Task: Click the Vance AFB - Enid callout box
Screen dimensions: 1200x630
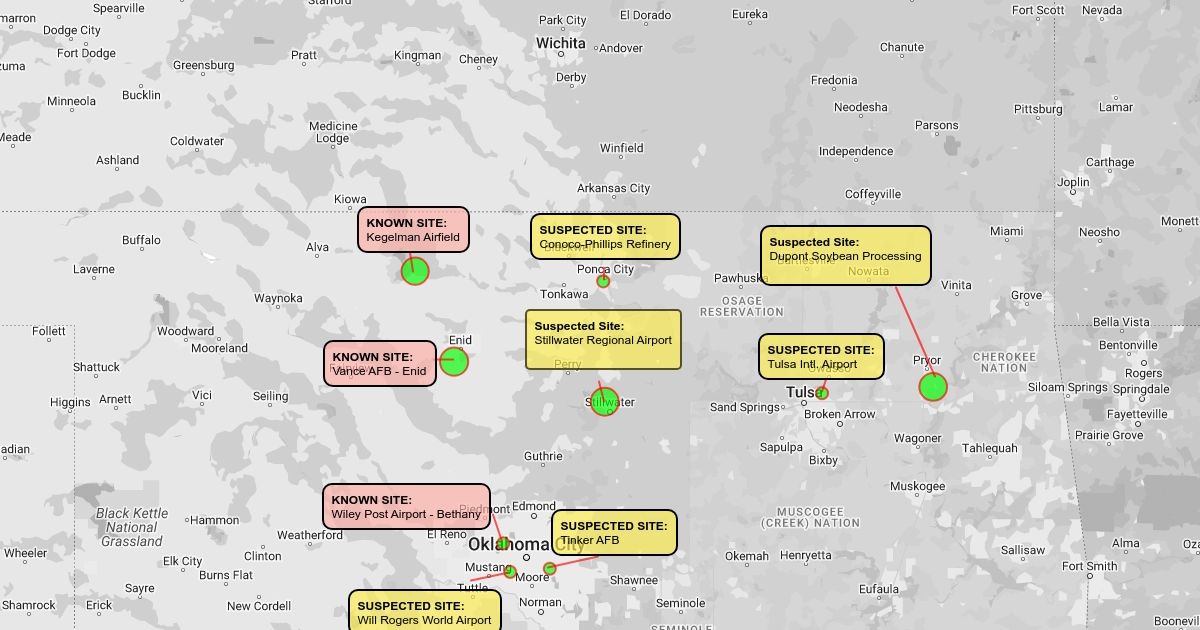Action: pyautogui.click(x=379, y=363)
